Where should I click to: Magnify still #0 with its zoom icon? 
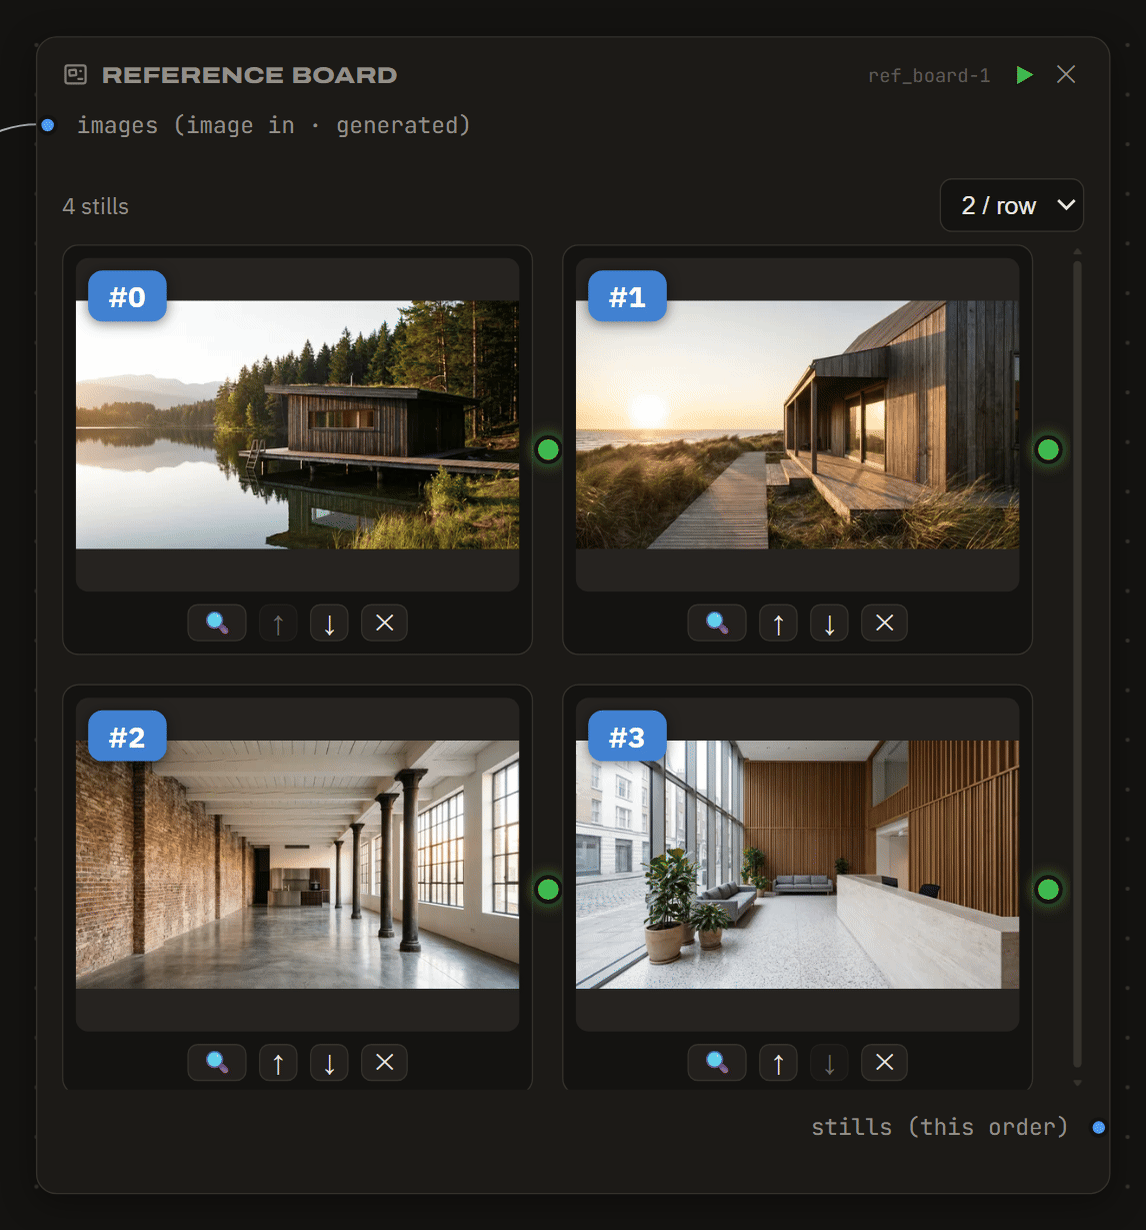coord(217,623)
